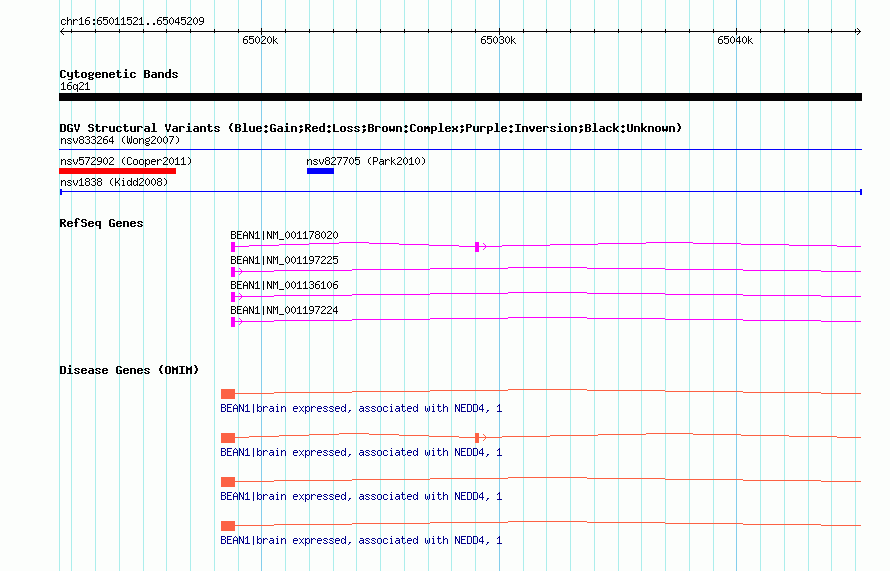This screenshot has height=571, width=890.
Task: Click the right arrow of the ruler
Action: click(858, 32)
